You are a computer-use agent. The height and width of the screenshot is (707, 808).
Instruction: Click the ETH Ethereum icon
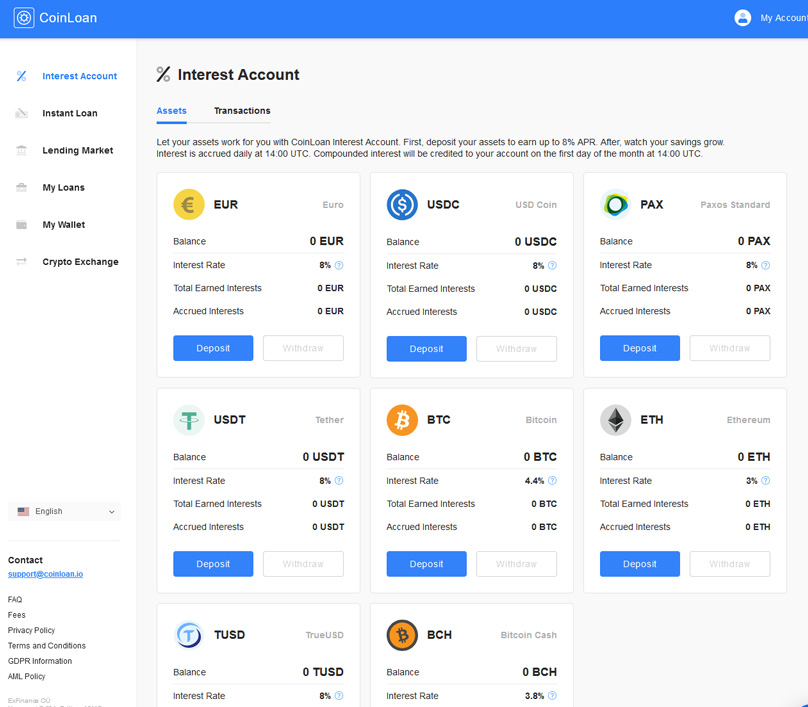pyautogui.click(x=615, y=420)
